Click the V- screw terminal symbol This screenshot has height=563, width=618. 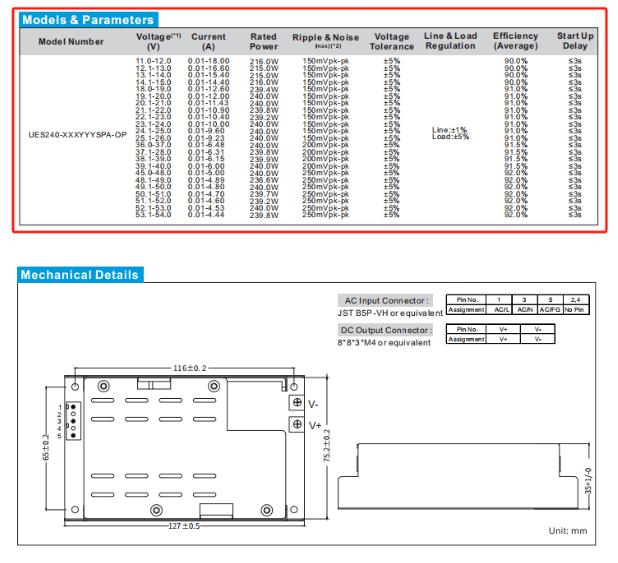click(296, 402)
